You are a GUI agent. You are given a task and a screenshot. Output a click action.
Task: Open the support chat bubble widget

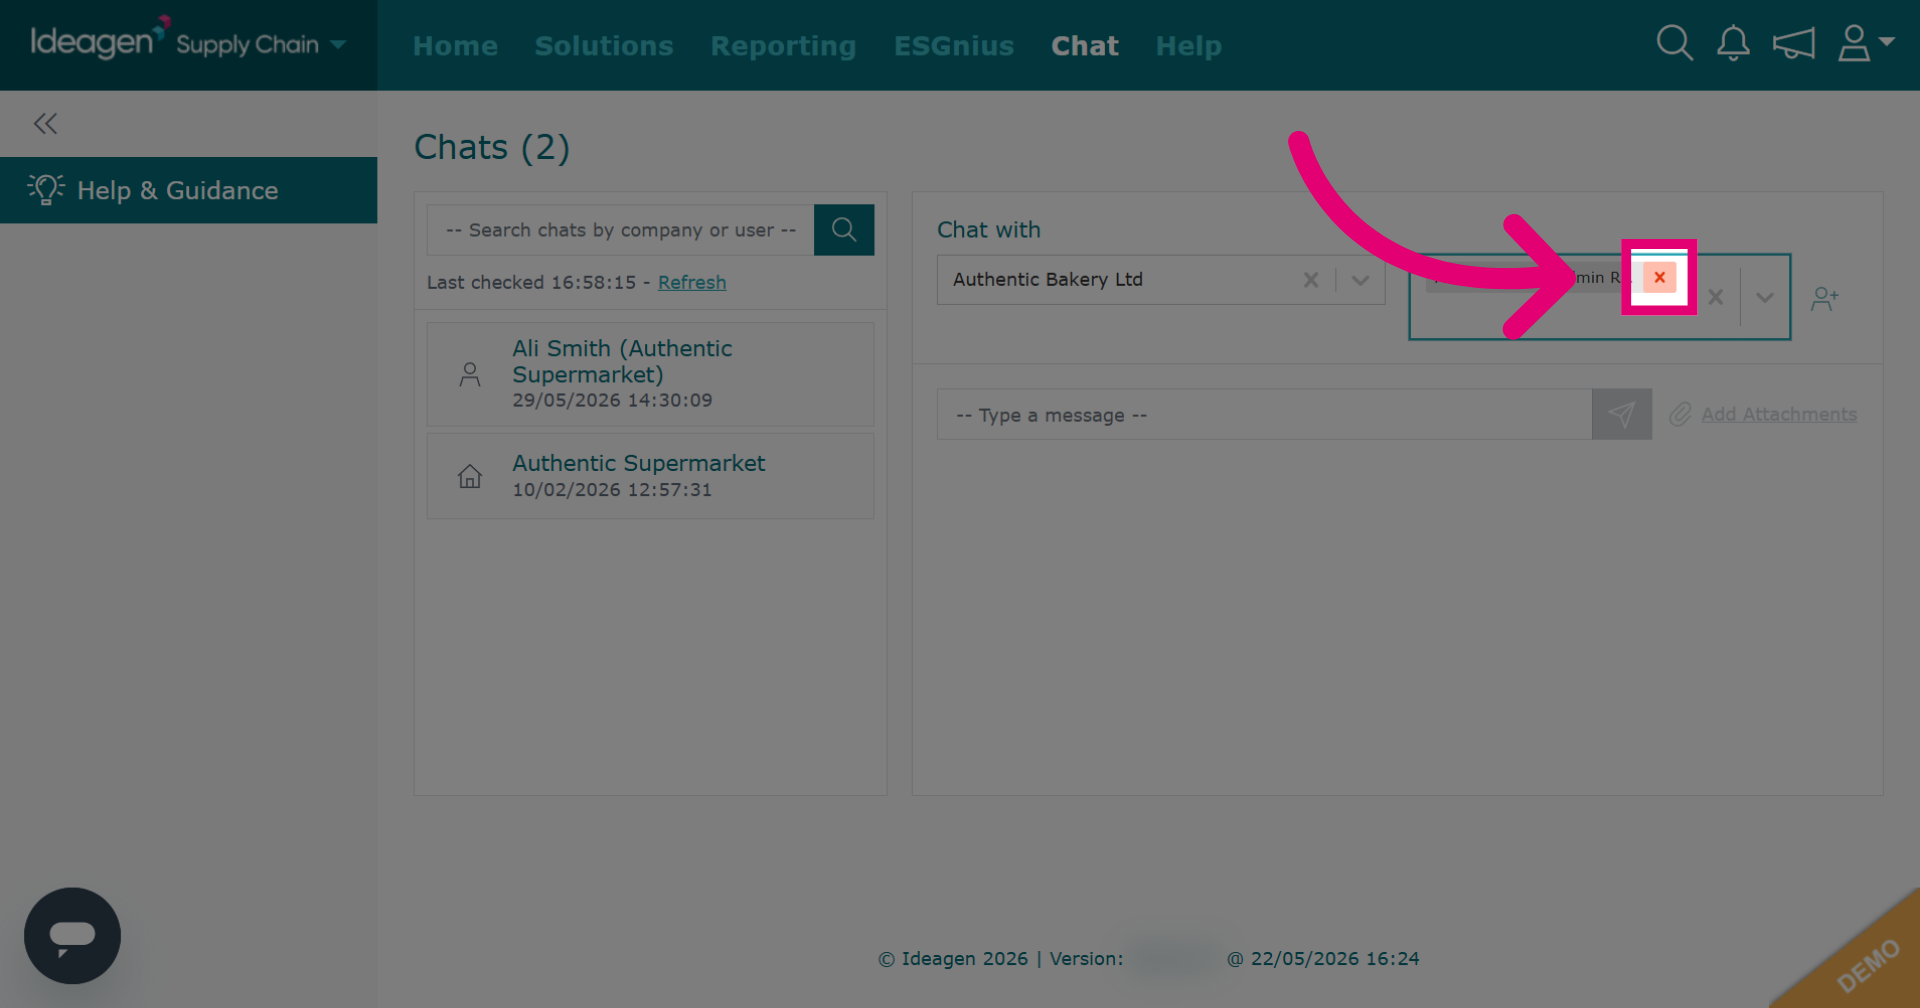72,936
